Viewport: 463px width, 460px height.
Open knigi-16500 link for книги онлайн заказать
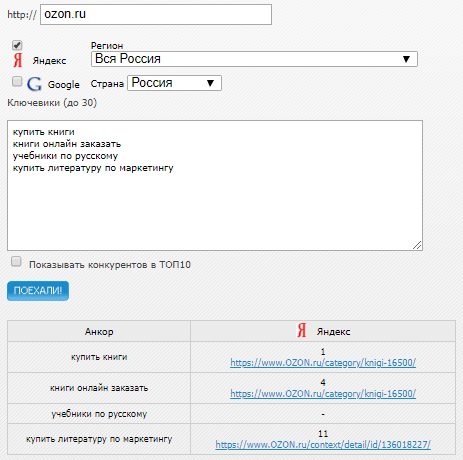[323, 394]
